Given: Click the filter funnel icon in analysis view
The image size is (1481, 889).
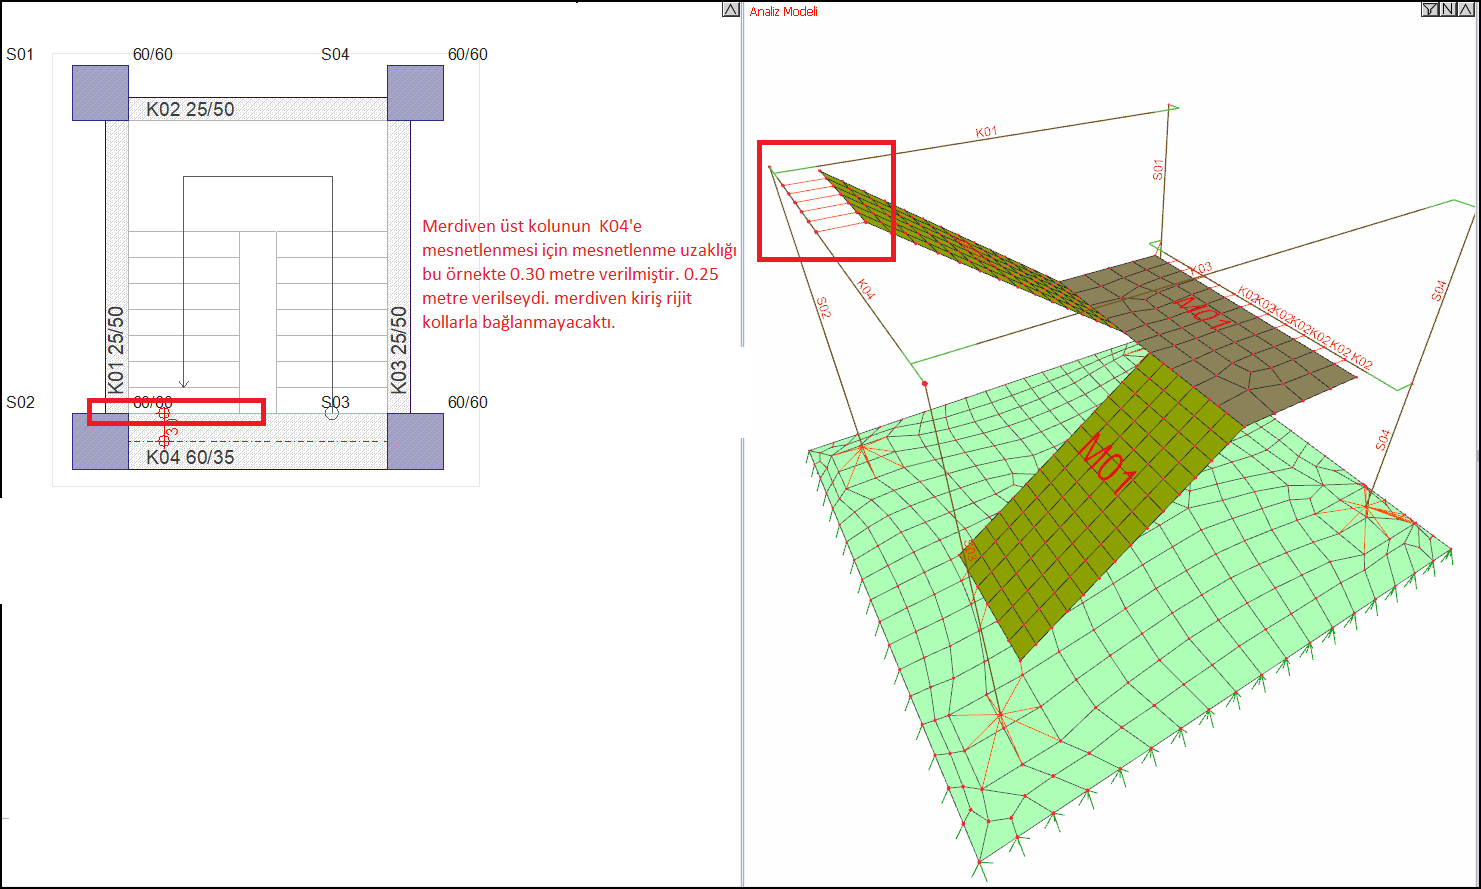Looking at the screenshot, I should (x=1429, y=10).
